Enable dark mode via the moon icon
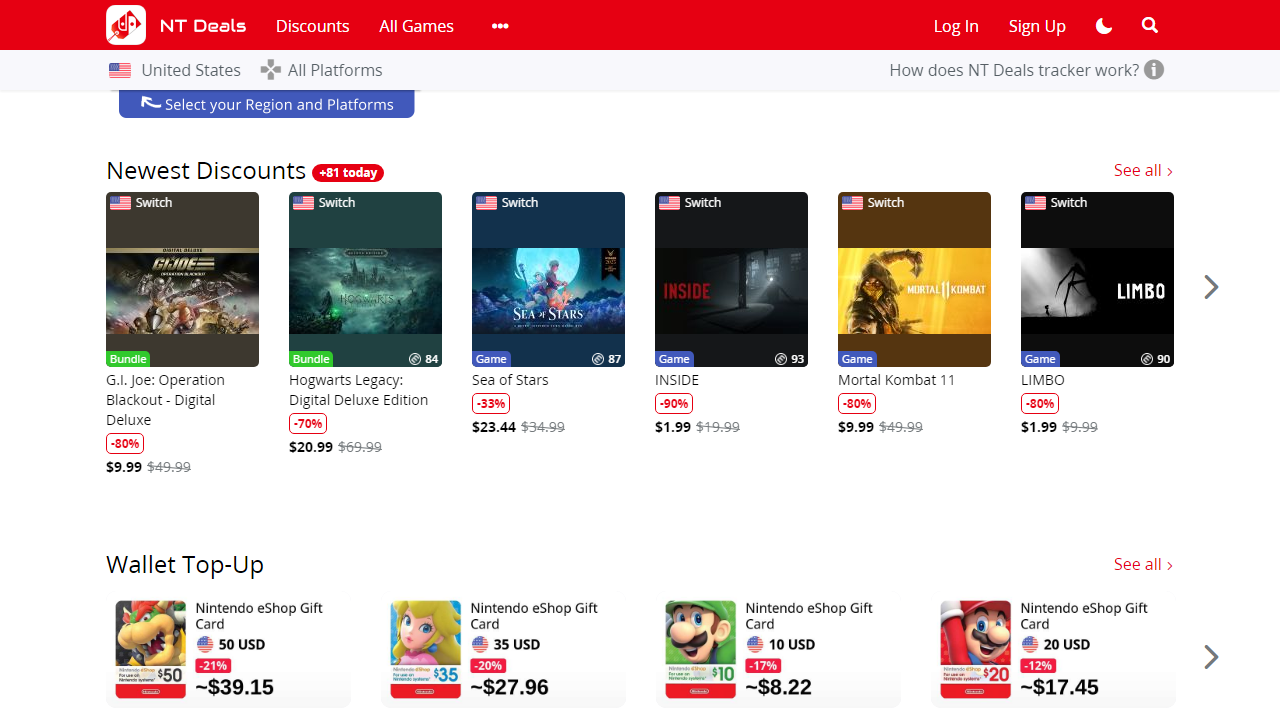1280x720 pixels. (x=1103, y=25)
